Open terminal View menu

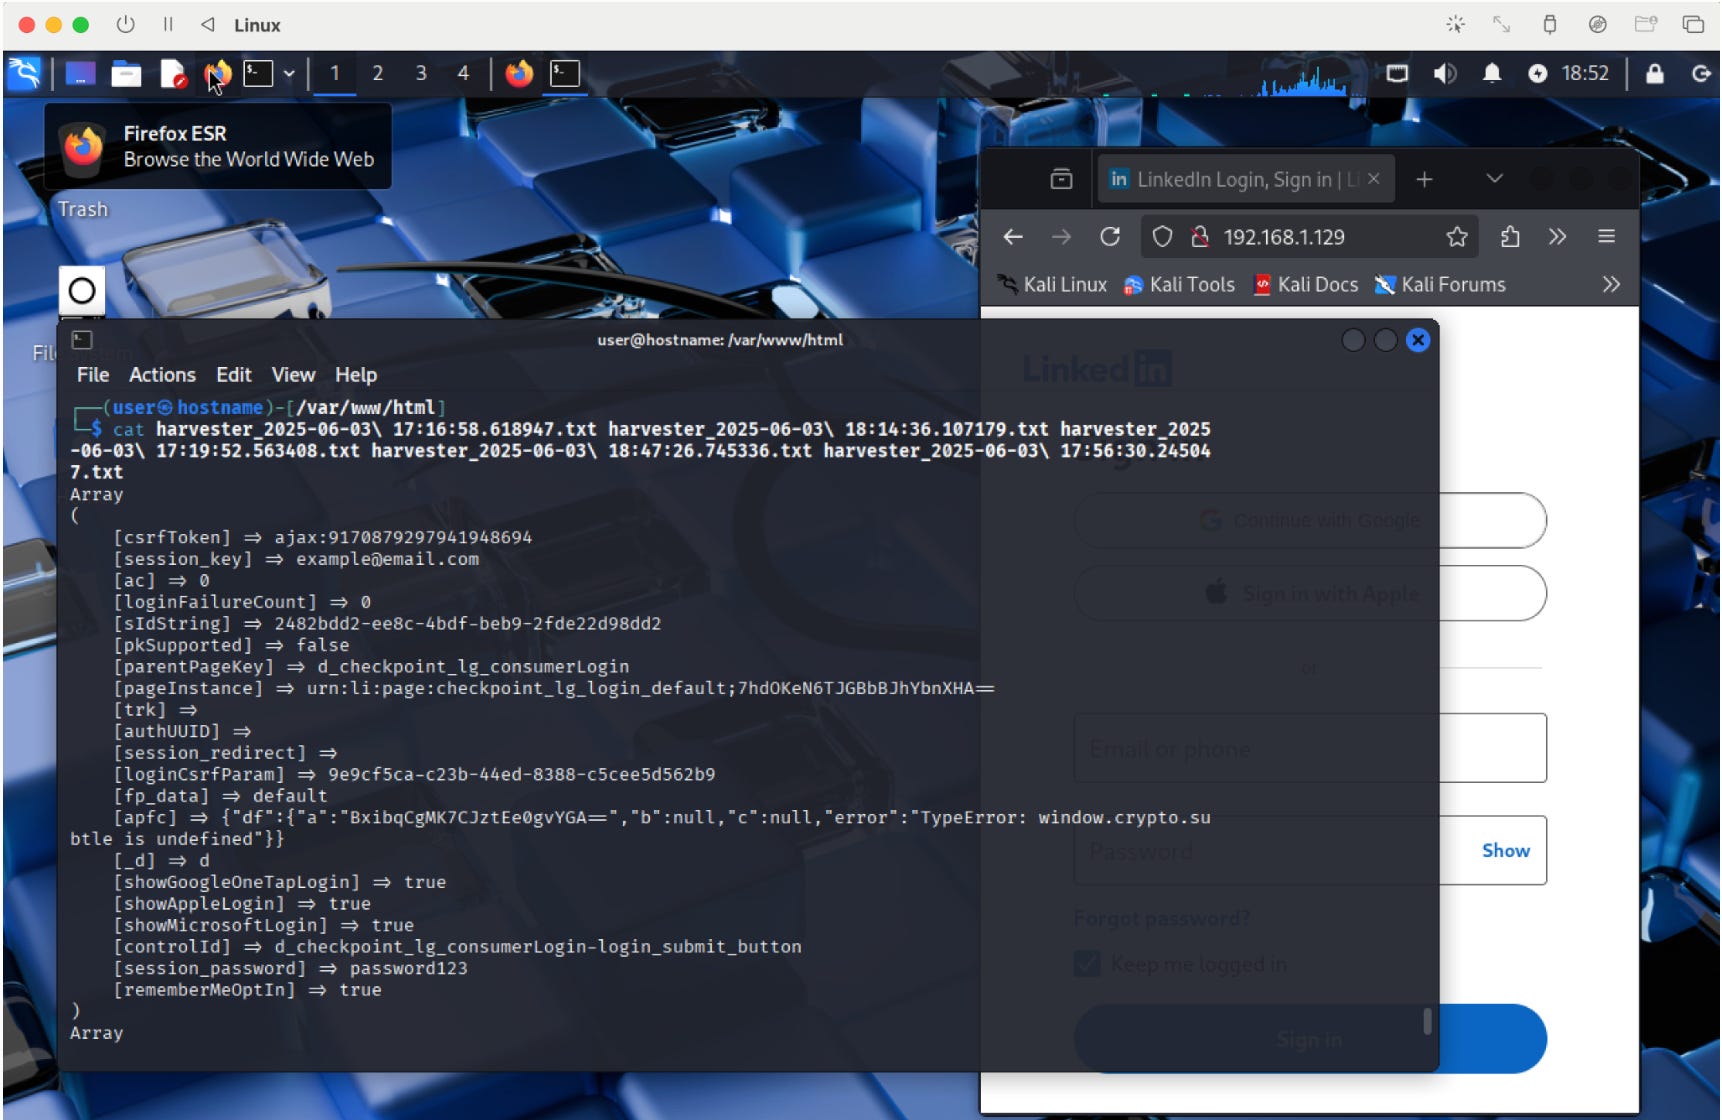(293, 375)
